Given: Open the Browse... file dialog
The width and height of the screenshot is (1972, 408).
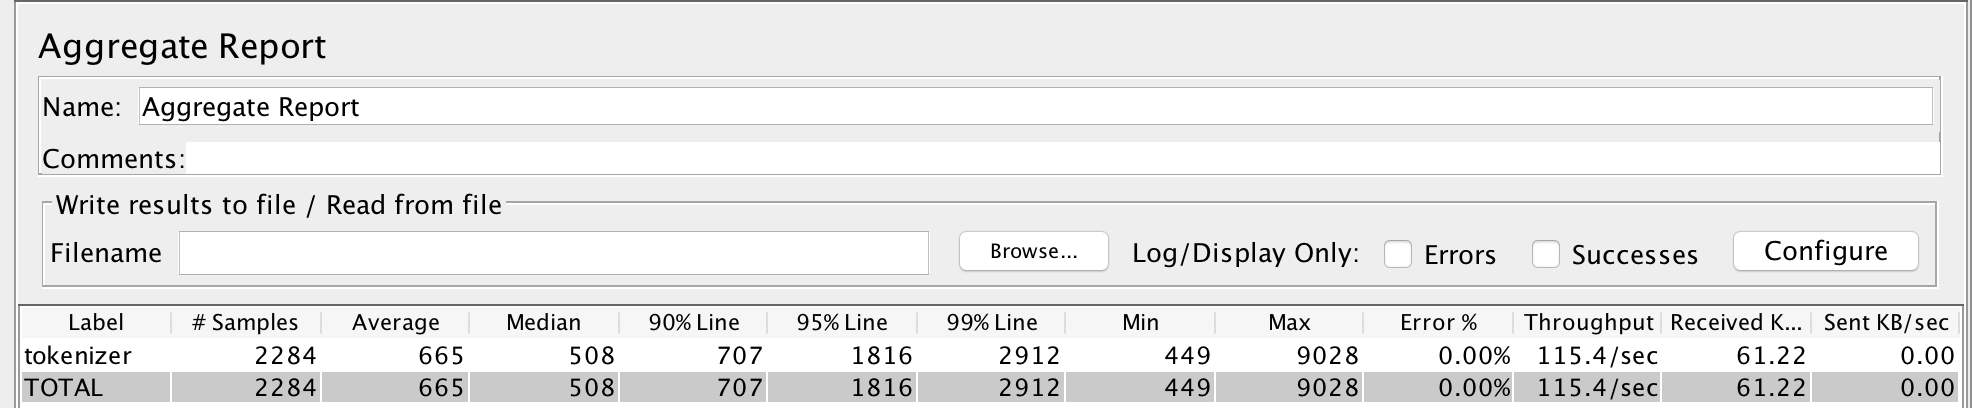Looking at the screenshot, I should click(1034, 251).
